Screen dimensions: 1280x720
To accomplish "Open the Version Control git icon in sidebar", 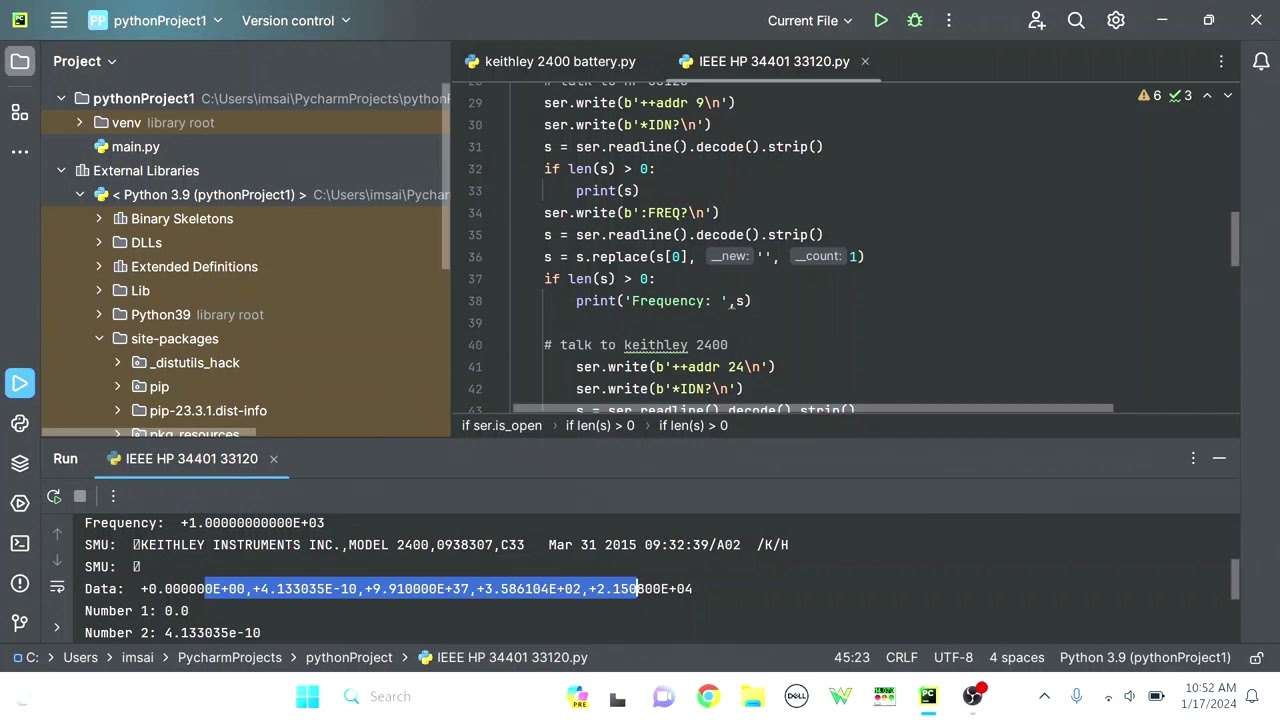I will coord(20,623).
